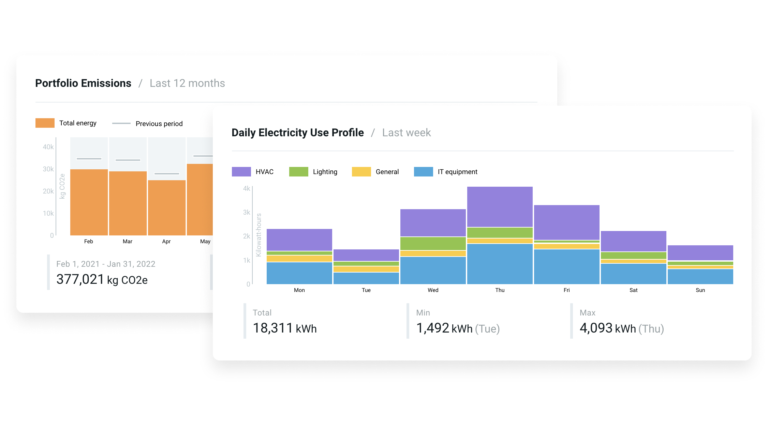Toggle the orange Total energy legend
Image resolution: width=768 pixels, height=432 pixels.
(x=45, y=123)
